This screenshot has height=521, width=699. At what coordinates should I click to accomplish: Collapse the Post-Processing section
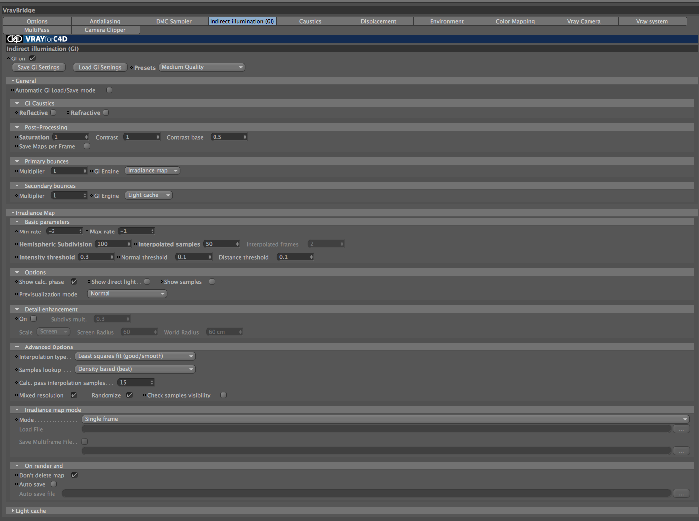pyautogui.click(x=17, y=127)
